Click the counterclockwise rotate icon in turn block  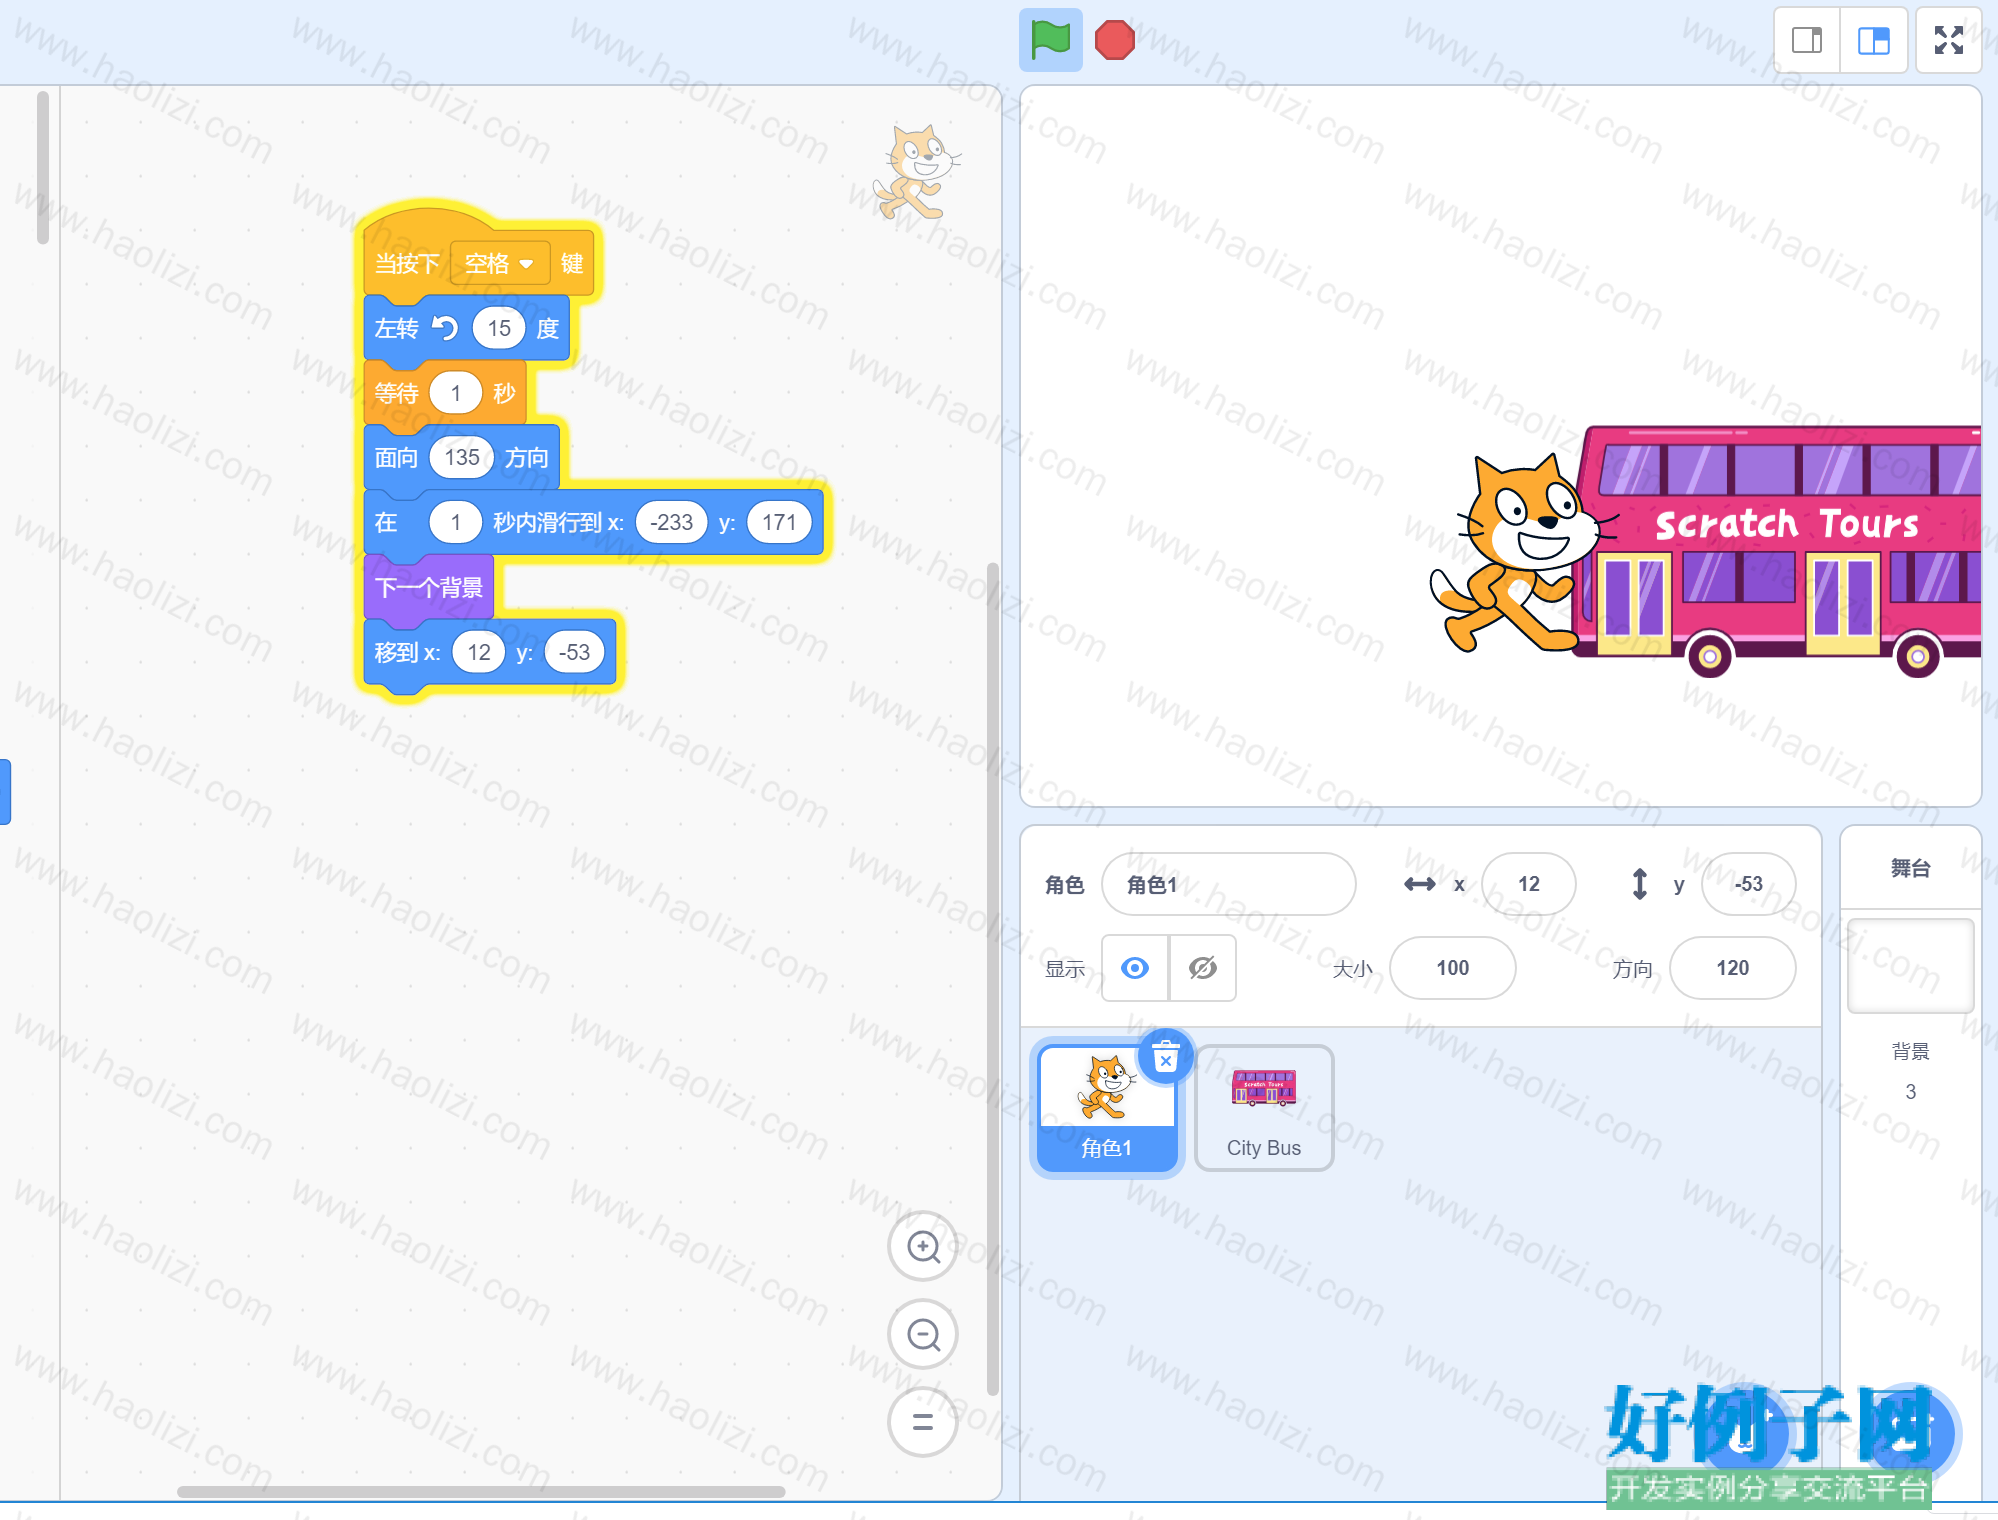tap(445, 328)
